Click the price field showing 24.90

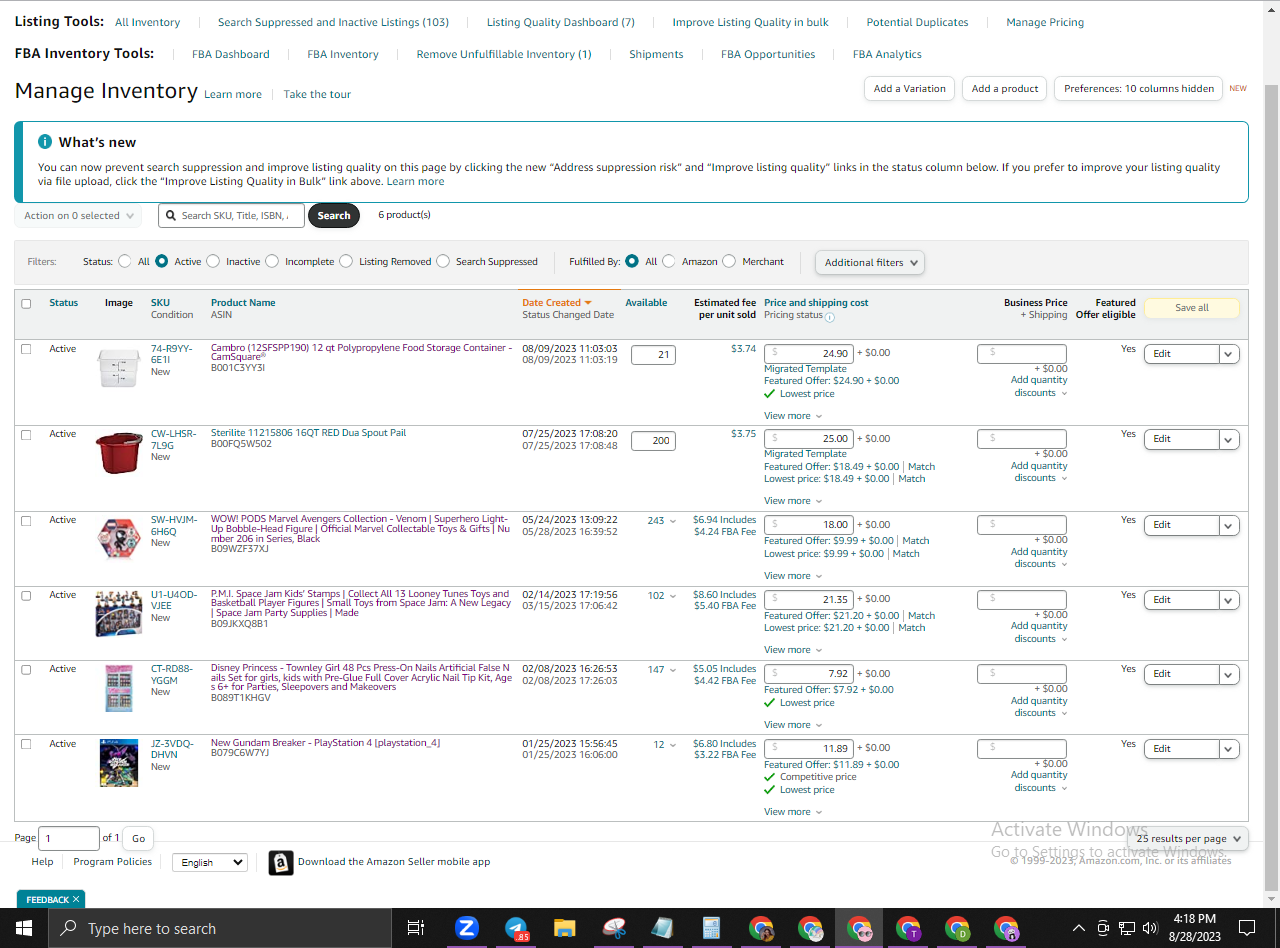[x=809, y=354]
